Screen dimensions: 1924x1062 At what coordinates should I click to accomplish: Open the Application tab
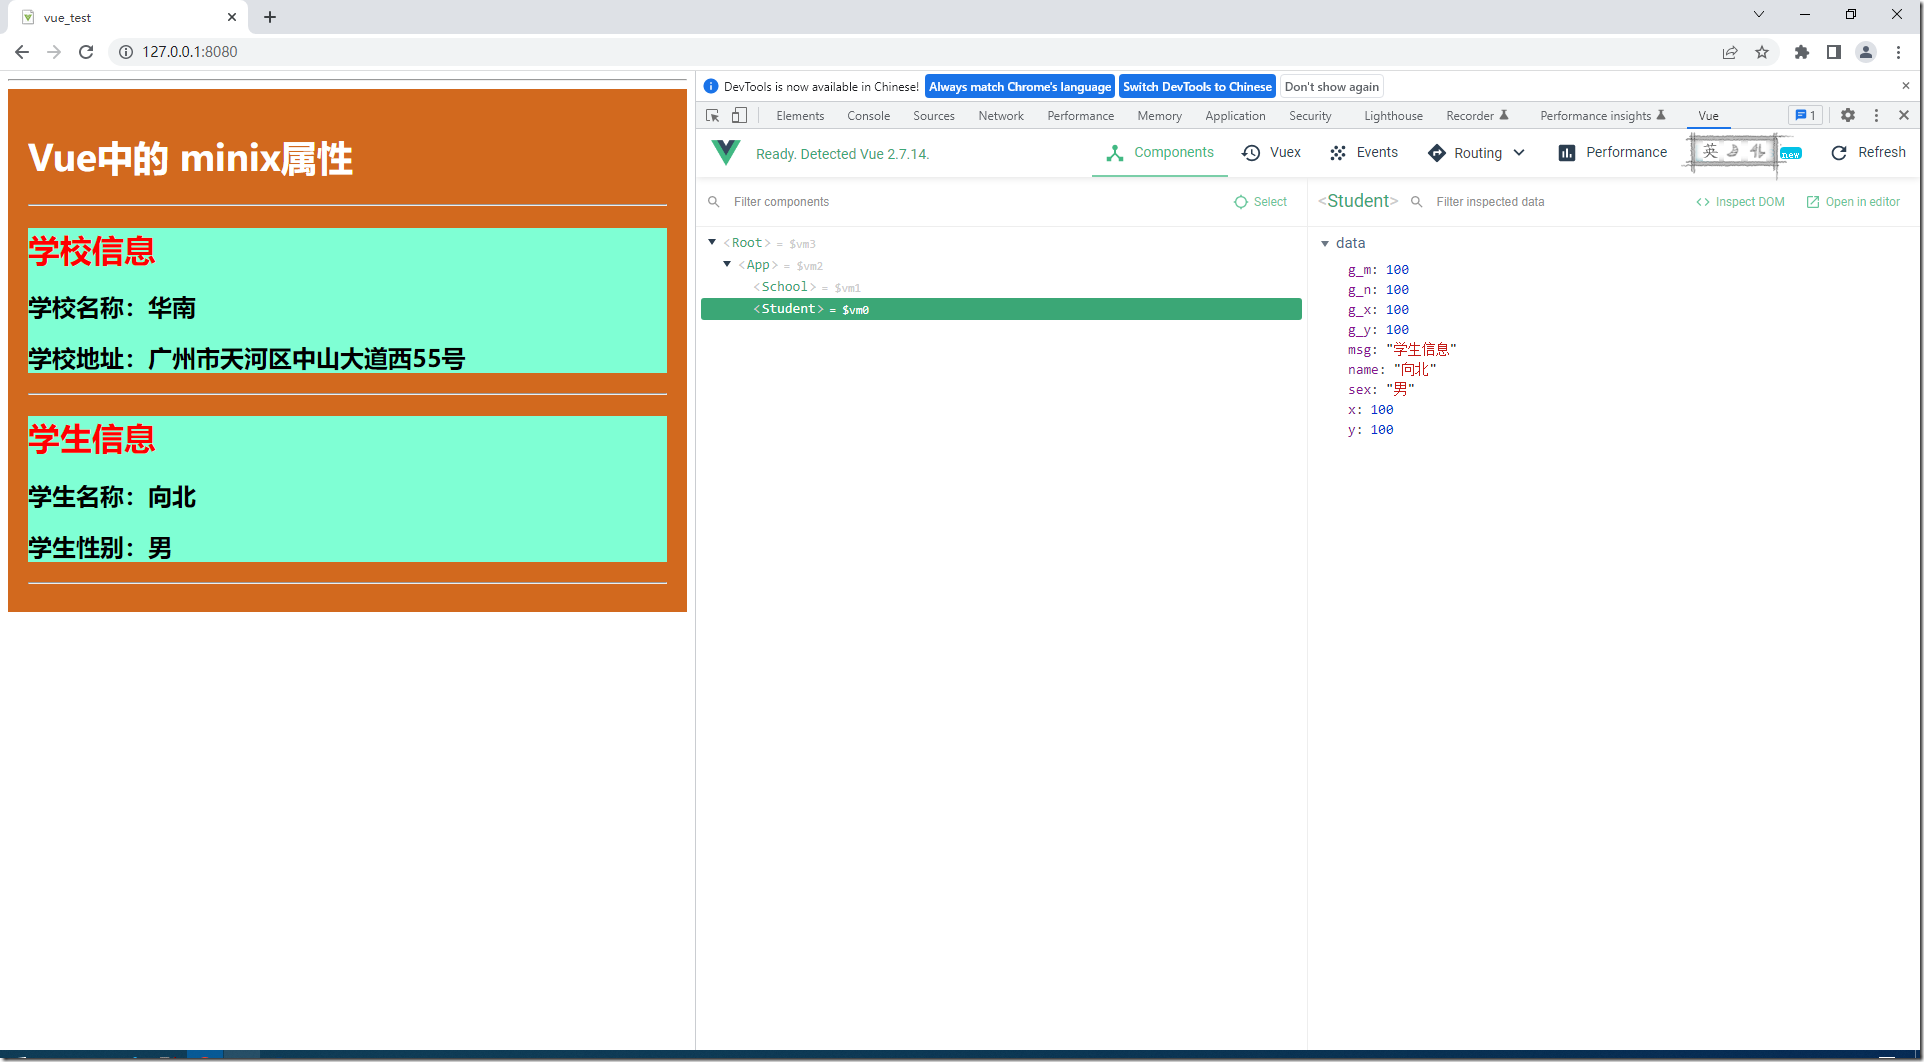[x=1235, y=116]
